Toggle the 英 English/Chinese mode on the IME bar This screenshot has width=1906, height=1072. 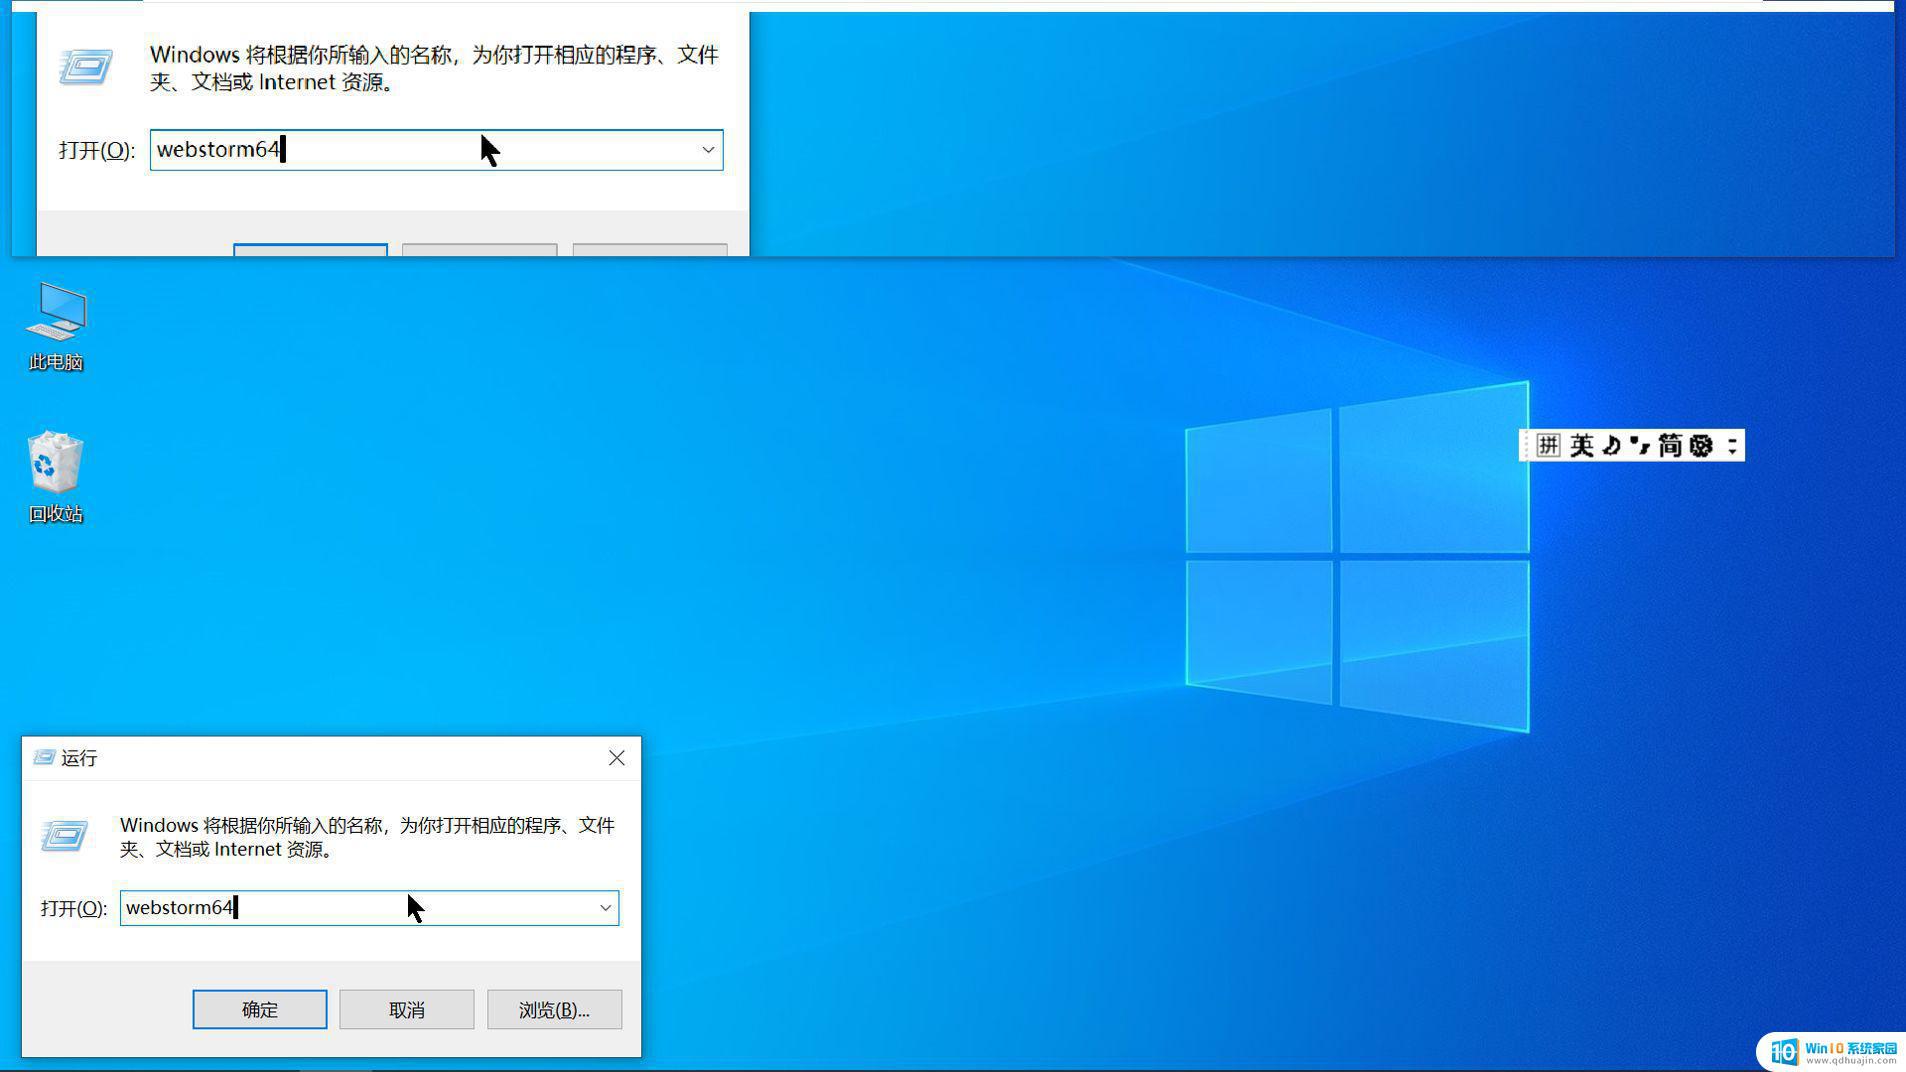point(1581,445)
